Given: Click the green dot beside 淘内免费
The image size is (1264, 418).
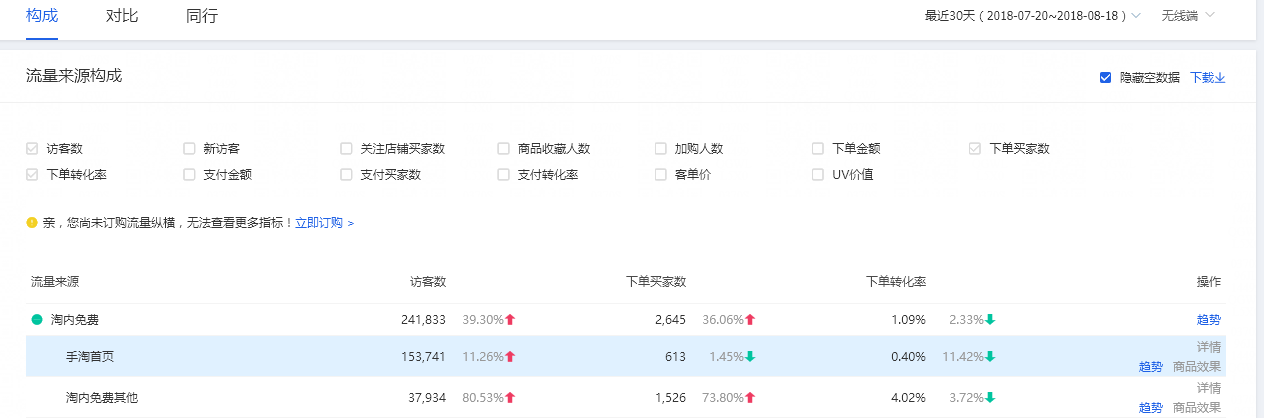Looking at the screenshot, I should click(x=37, y=320).
